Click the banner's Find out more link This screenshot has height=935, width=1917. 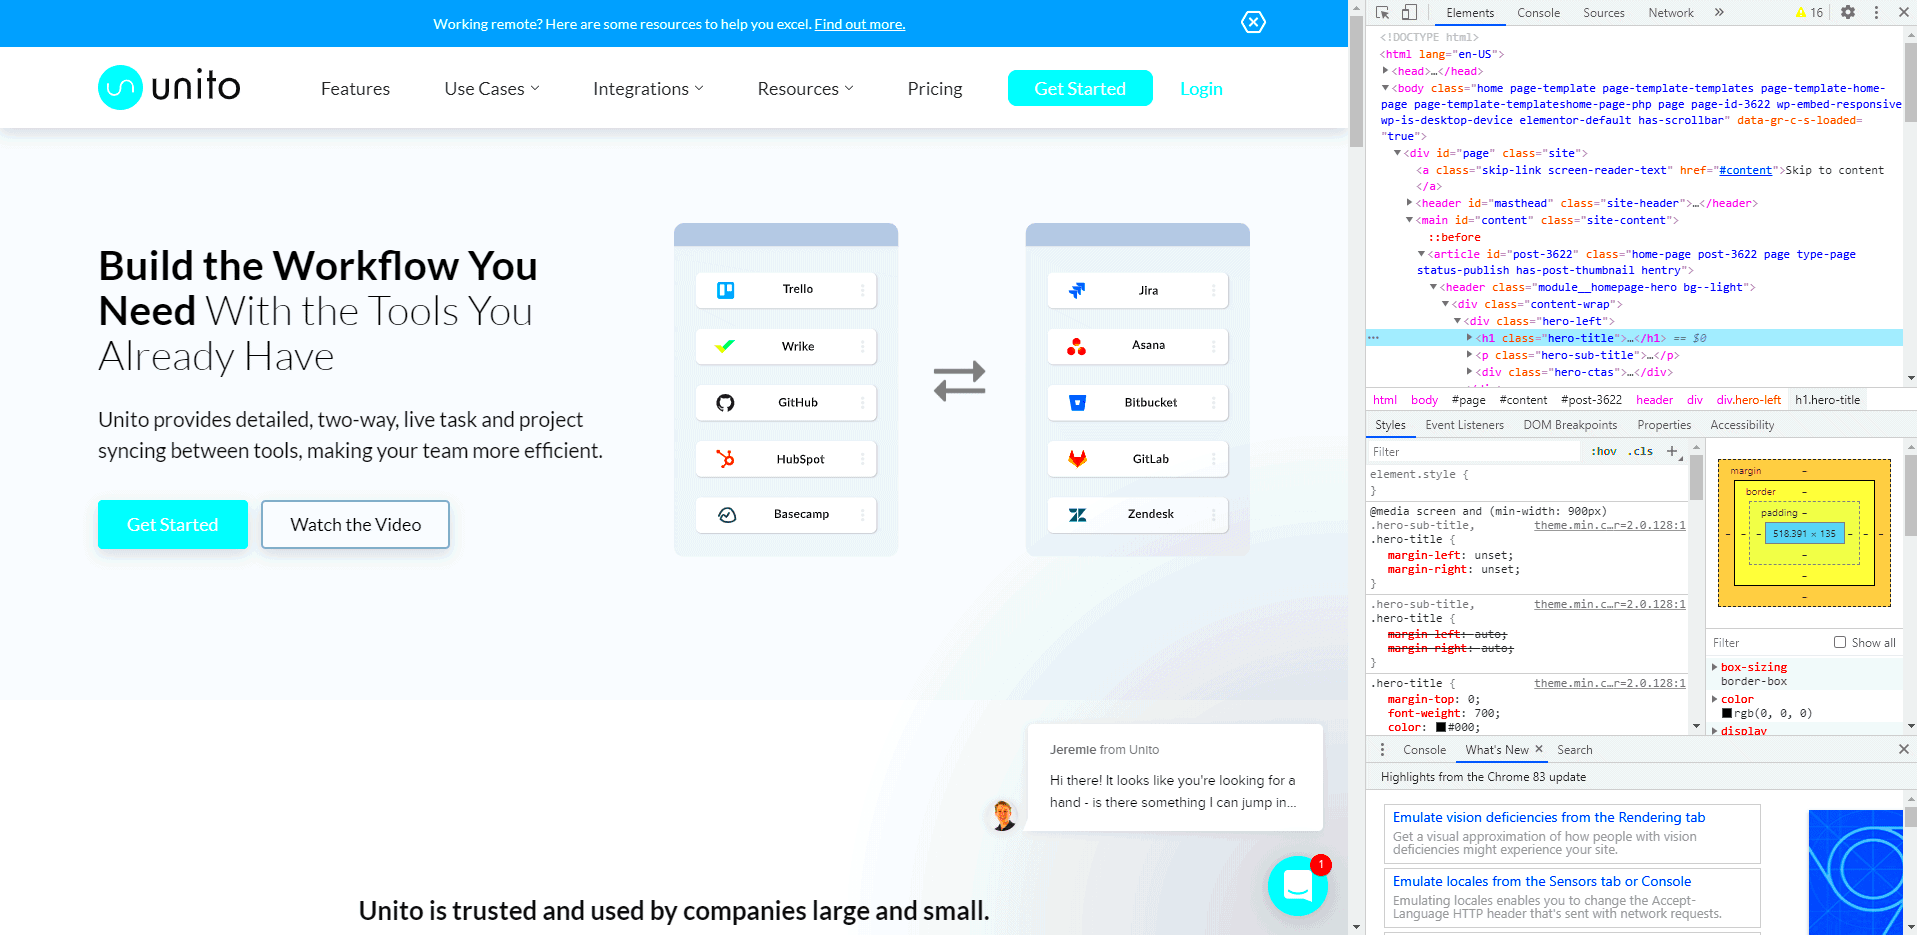[x=859, y=24]
